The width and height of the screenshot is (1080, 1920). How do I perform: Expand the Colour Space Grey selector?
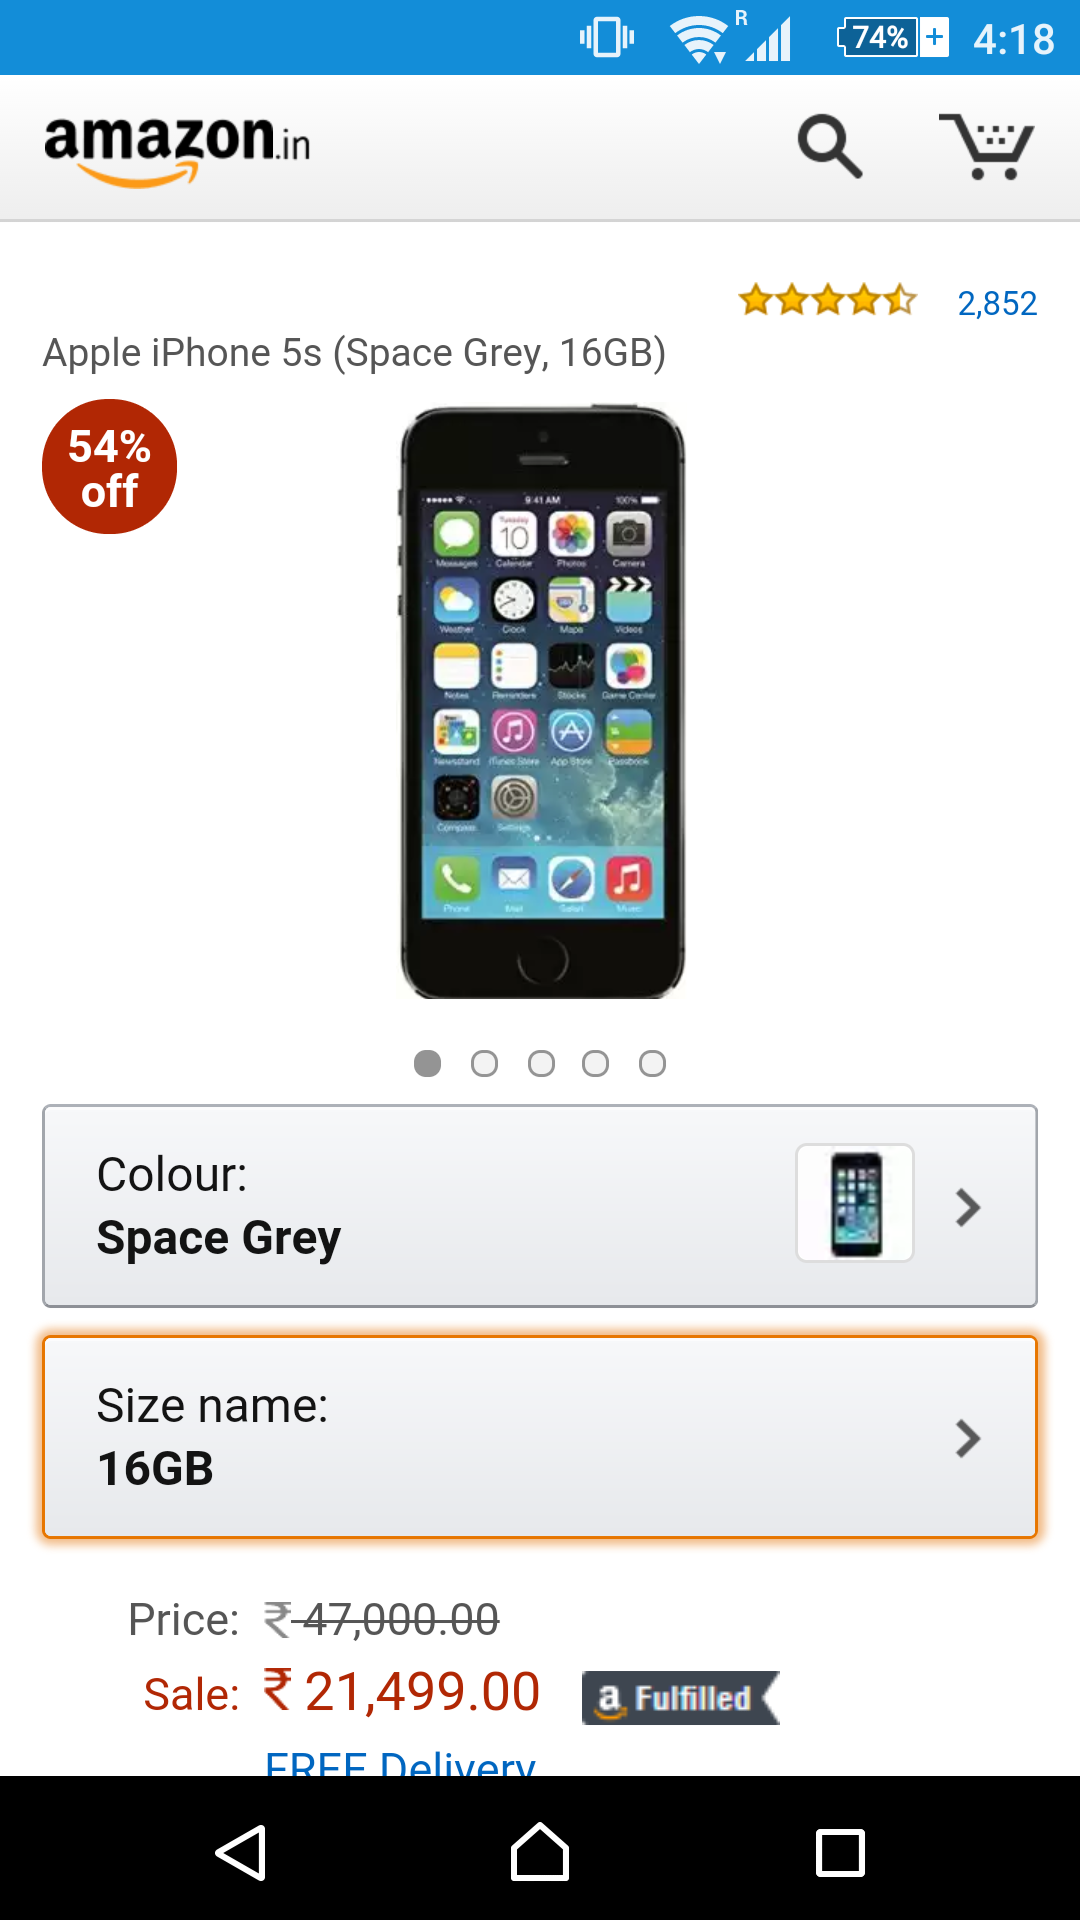540,1206
